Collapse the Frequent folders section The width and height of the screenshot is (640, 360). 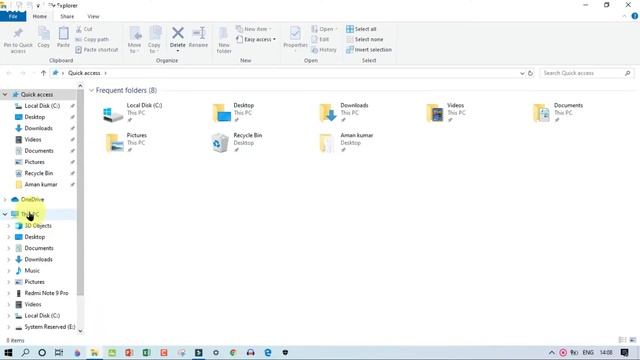[x=91, y=90]
